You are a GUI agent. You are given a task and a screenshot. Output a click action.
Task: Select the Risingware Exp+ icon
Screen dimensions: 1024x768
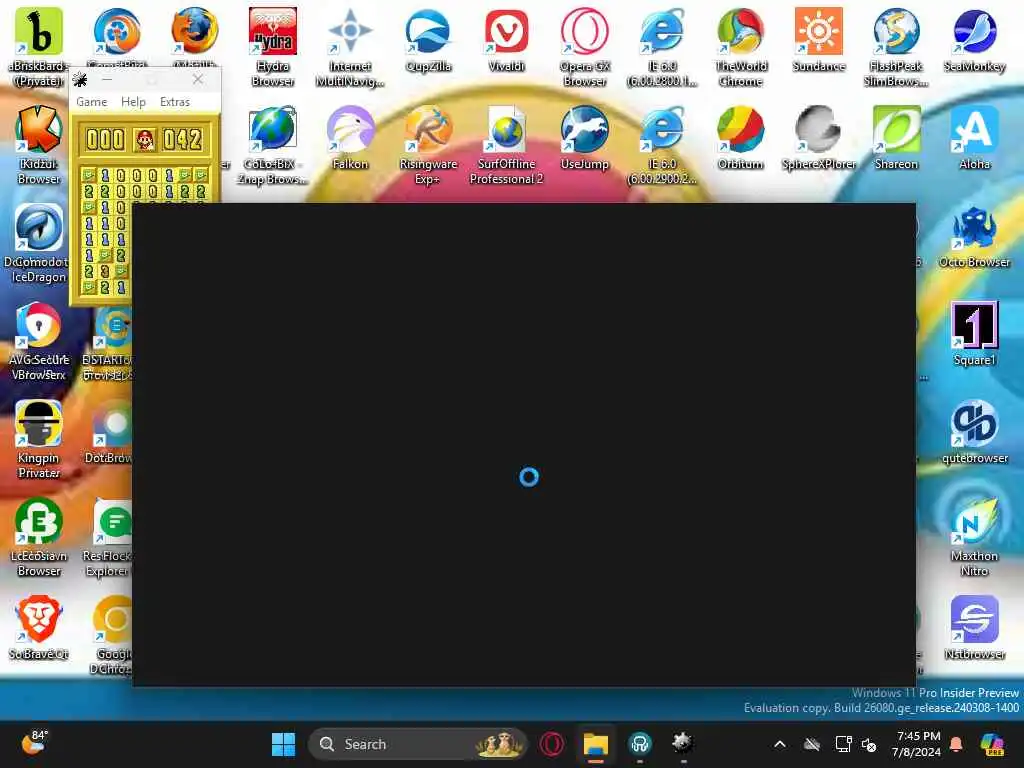[428, 144]
